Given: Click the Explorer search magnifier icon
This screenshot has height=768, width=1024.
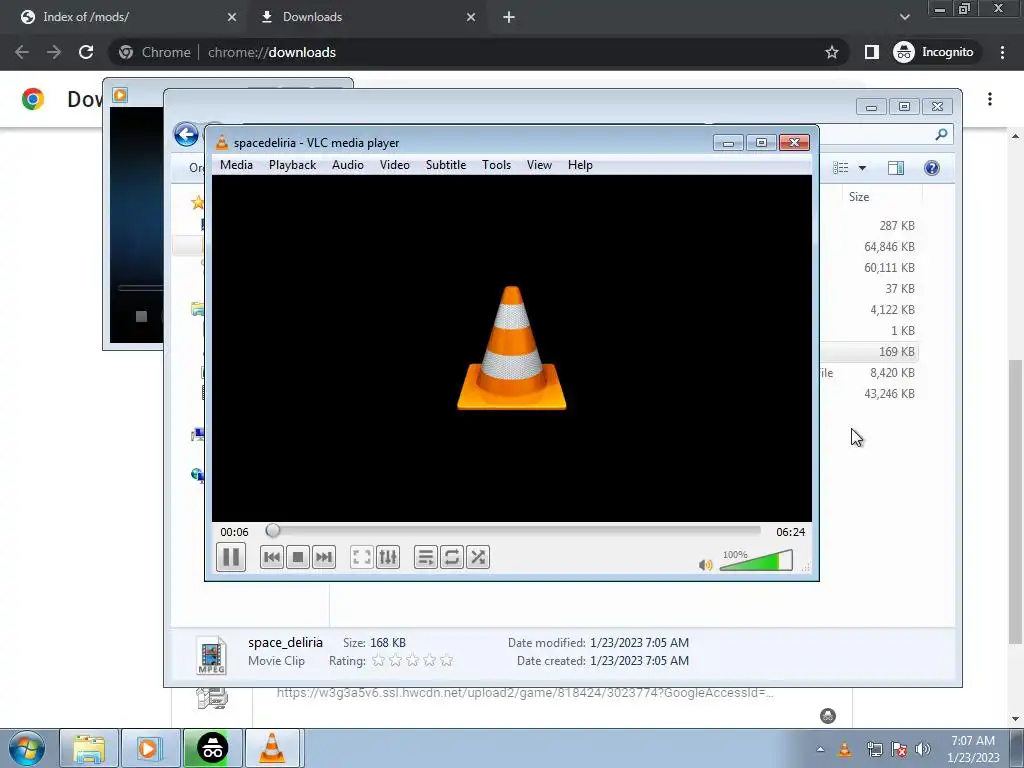Looking at the screenshot, I should [941, 135].
